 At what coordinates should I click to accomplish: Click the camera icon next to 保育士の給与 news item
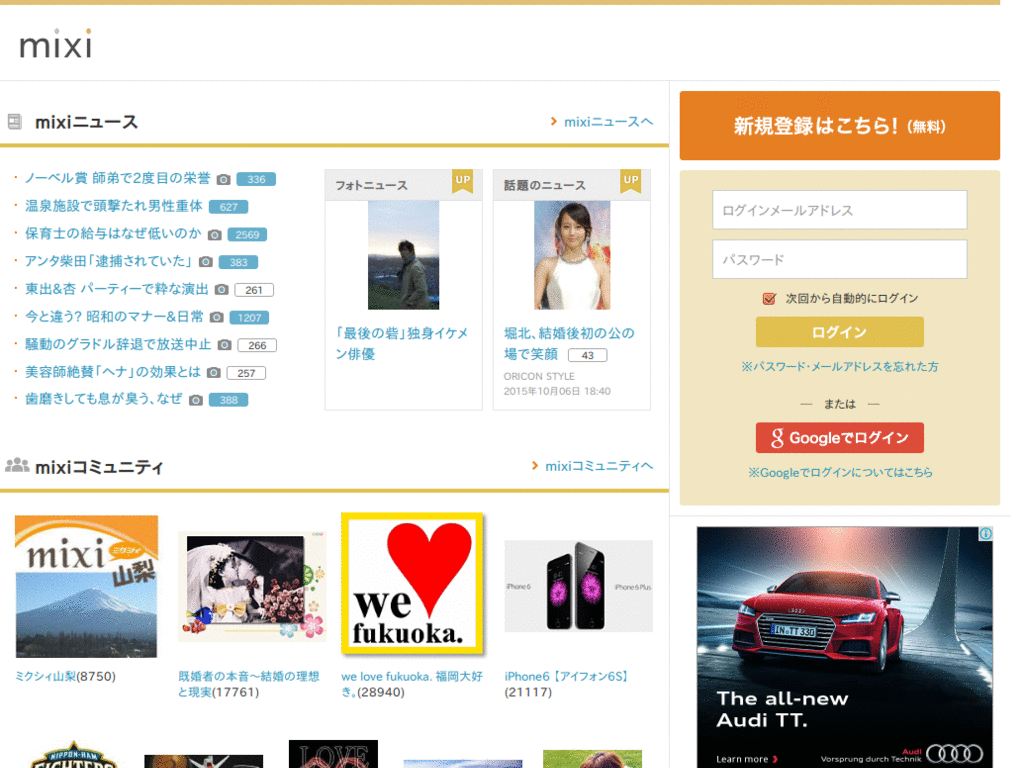coord(213,234)
